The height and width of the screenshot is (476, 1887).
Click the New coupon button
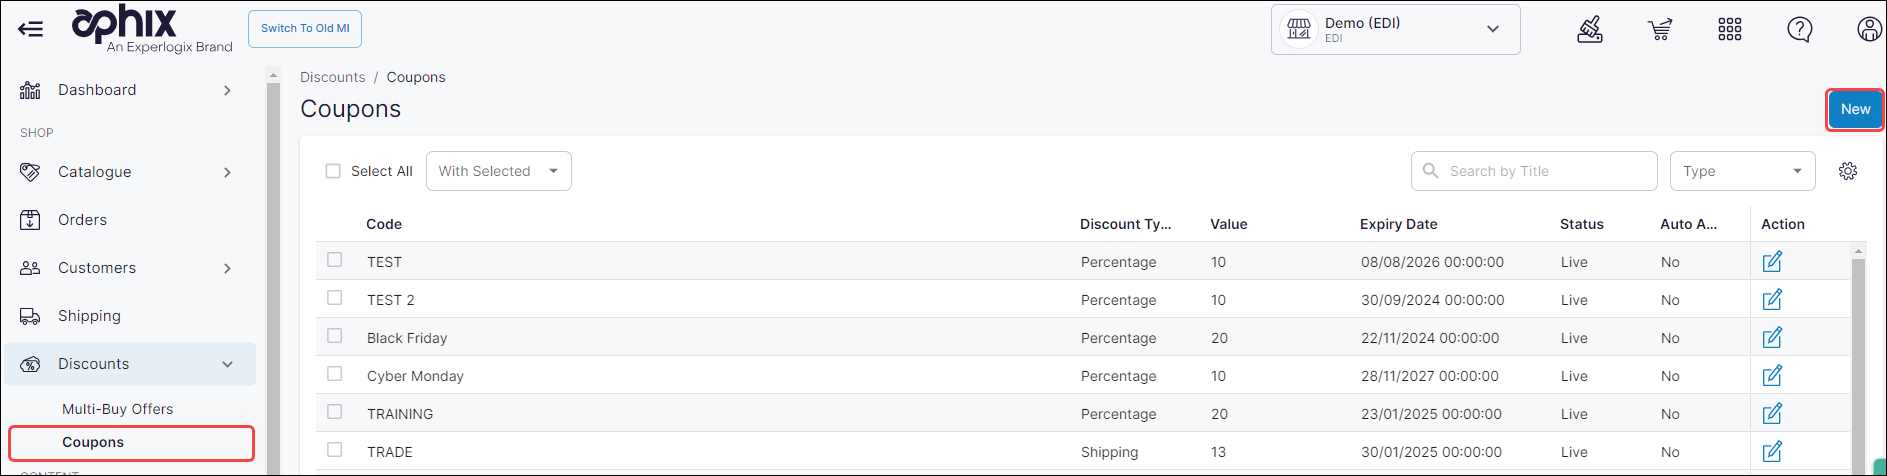(1855, 110)
